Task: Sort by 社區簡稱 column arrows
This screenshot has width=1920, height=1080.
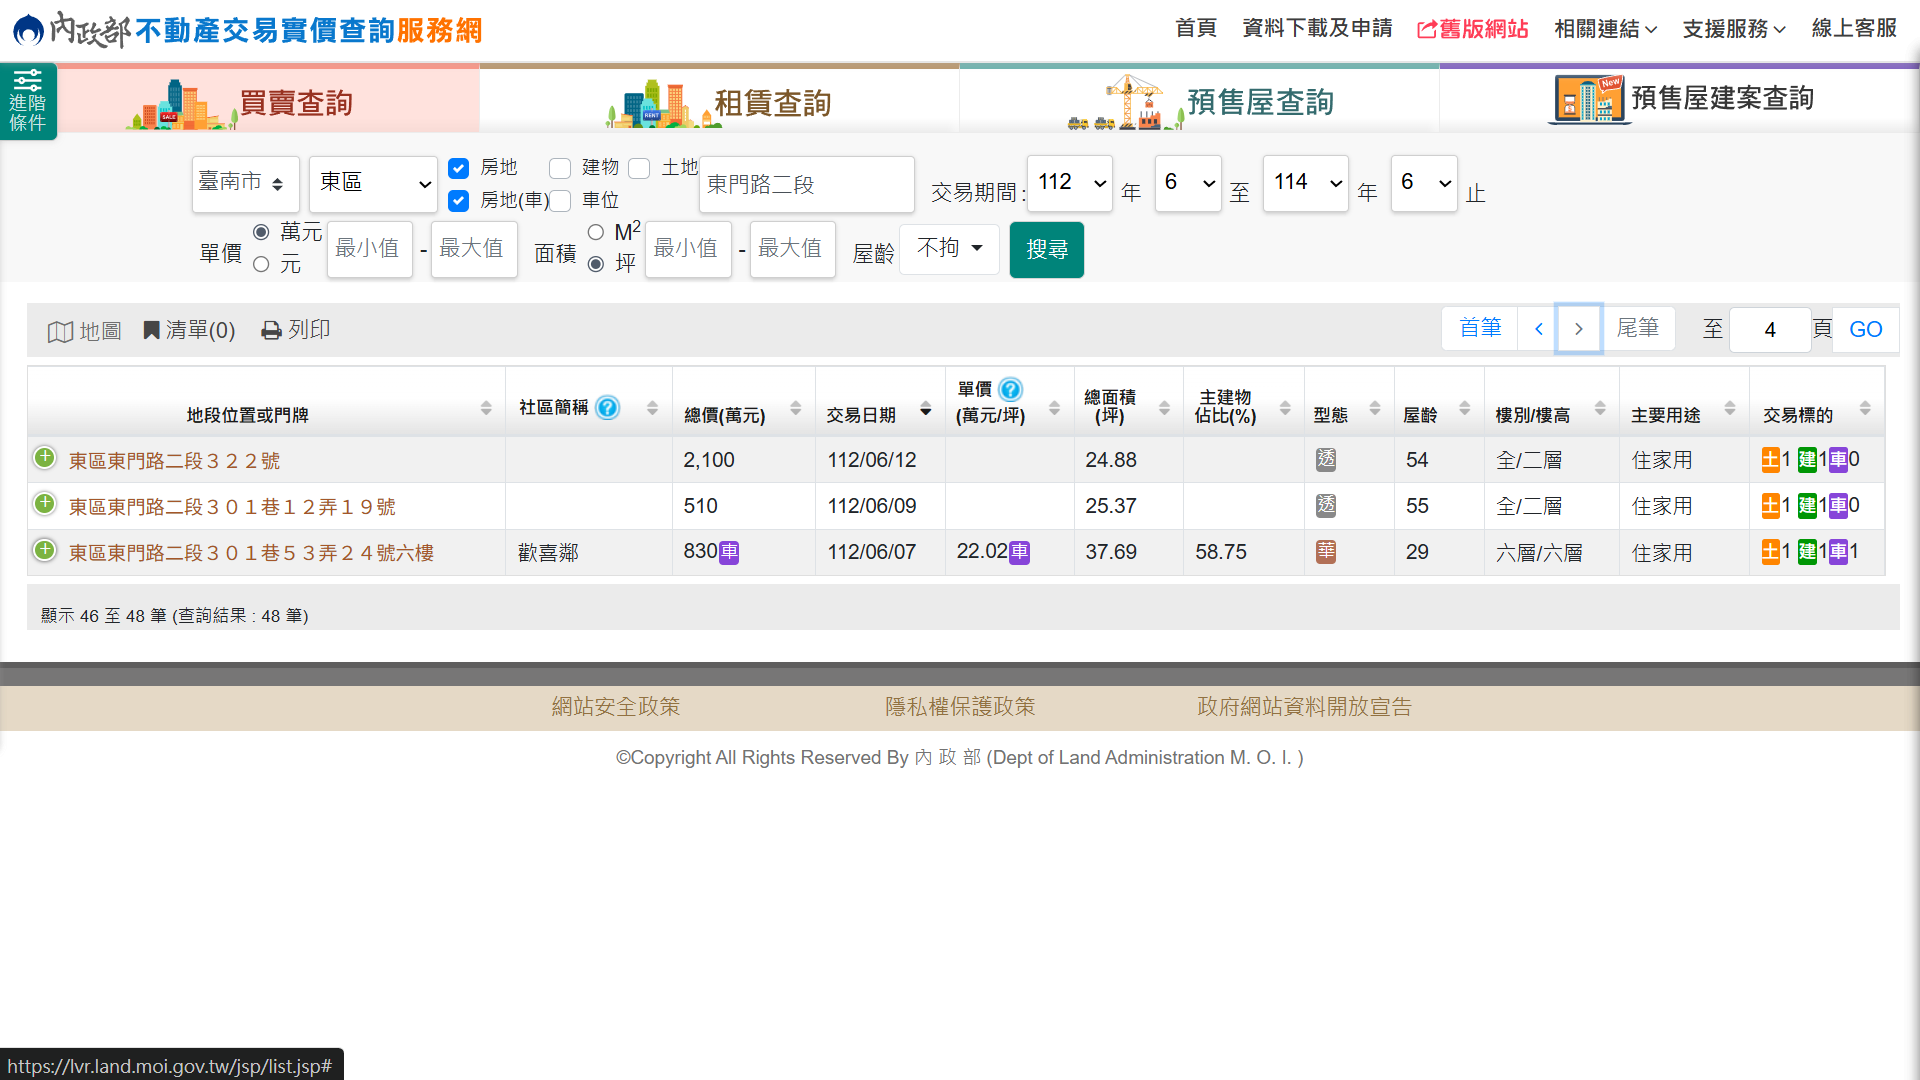Action: [652, 408]
